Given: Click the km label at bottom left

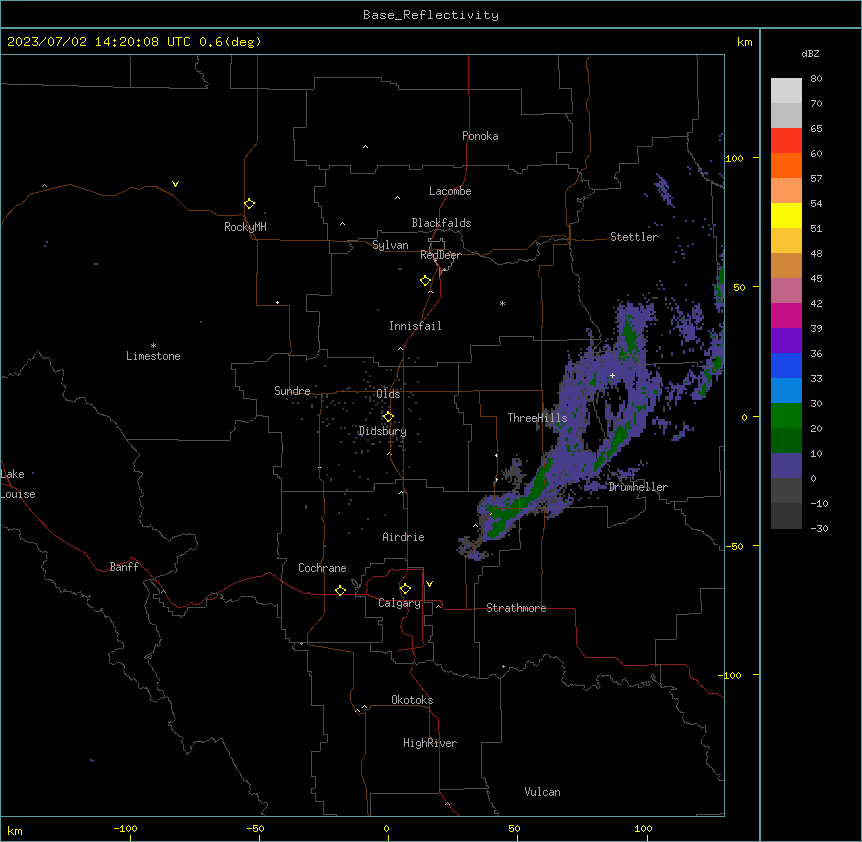Looking at the screenshot, I should tap(15, 831).
